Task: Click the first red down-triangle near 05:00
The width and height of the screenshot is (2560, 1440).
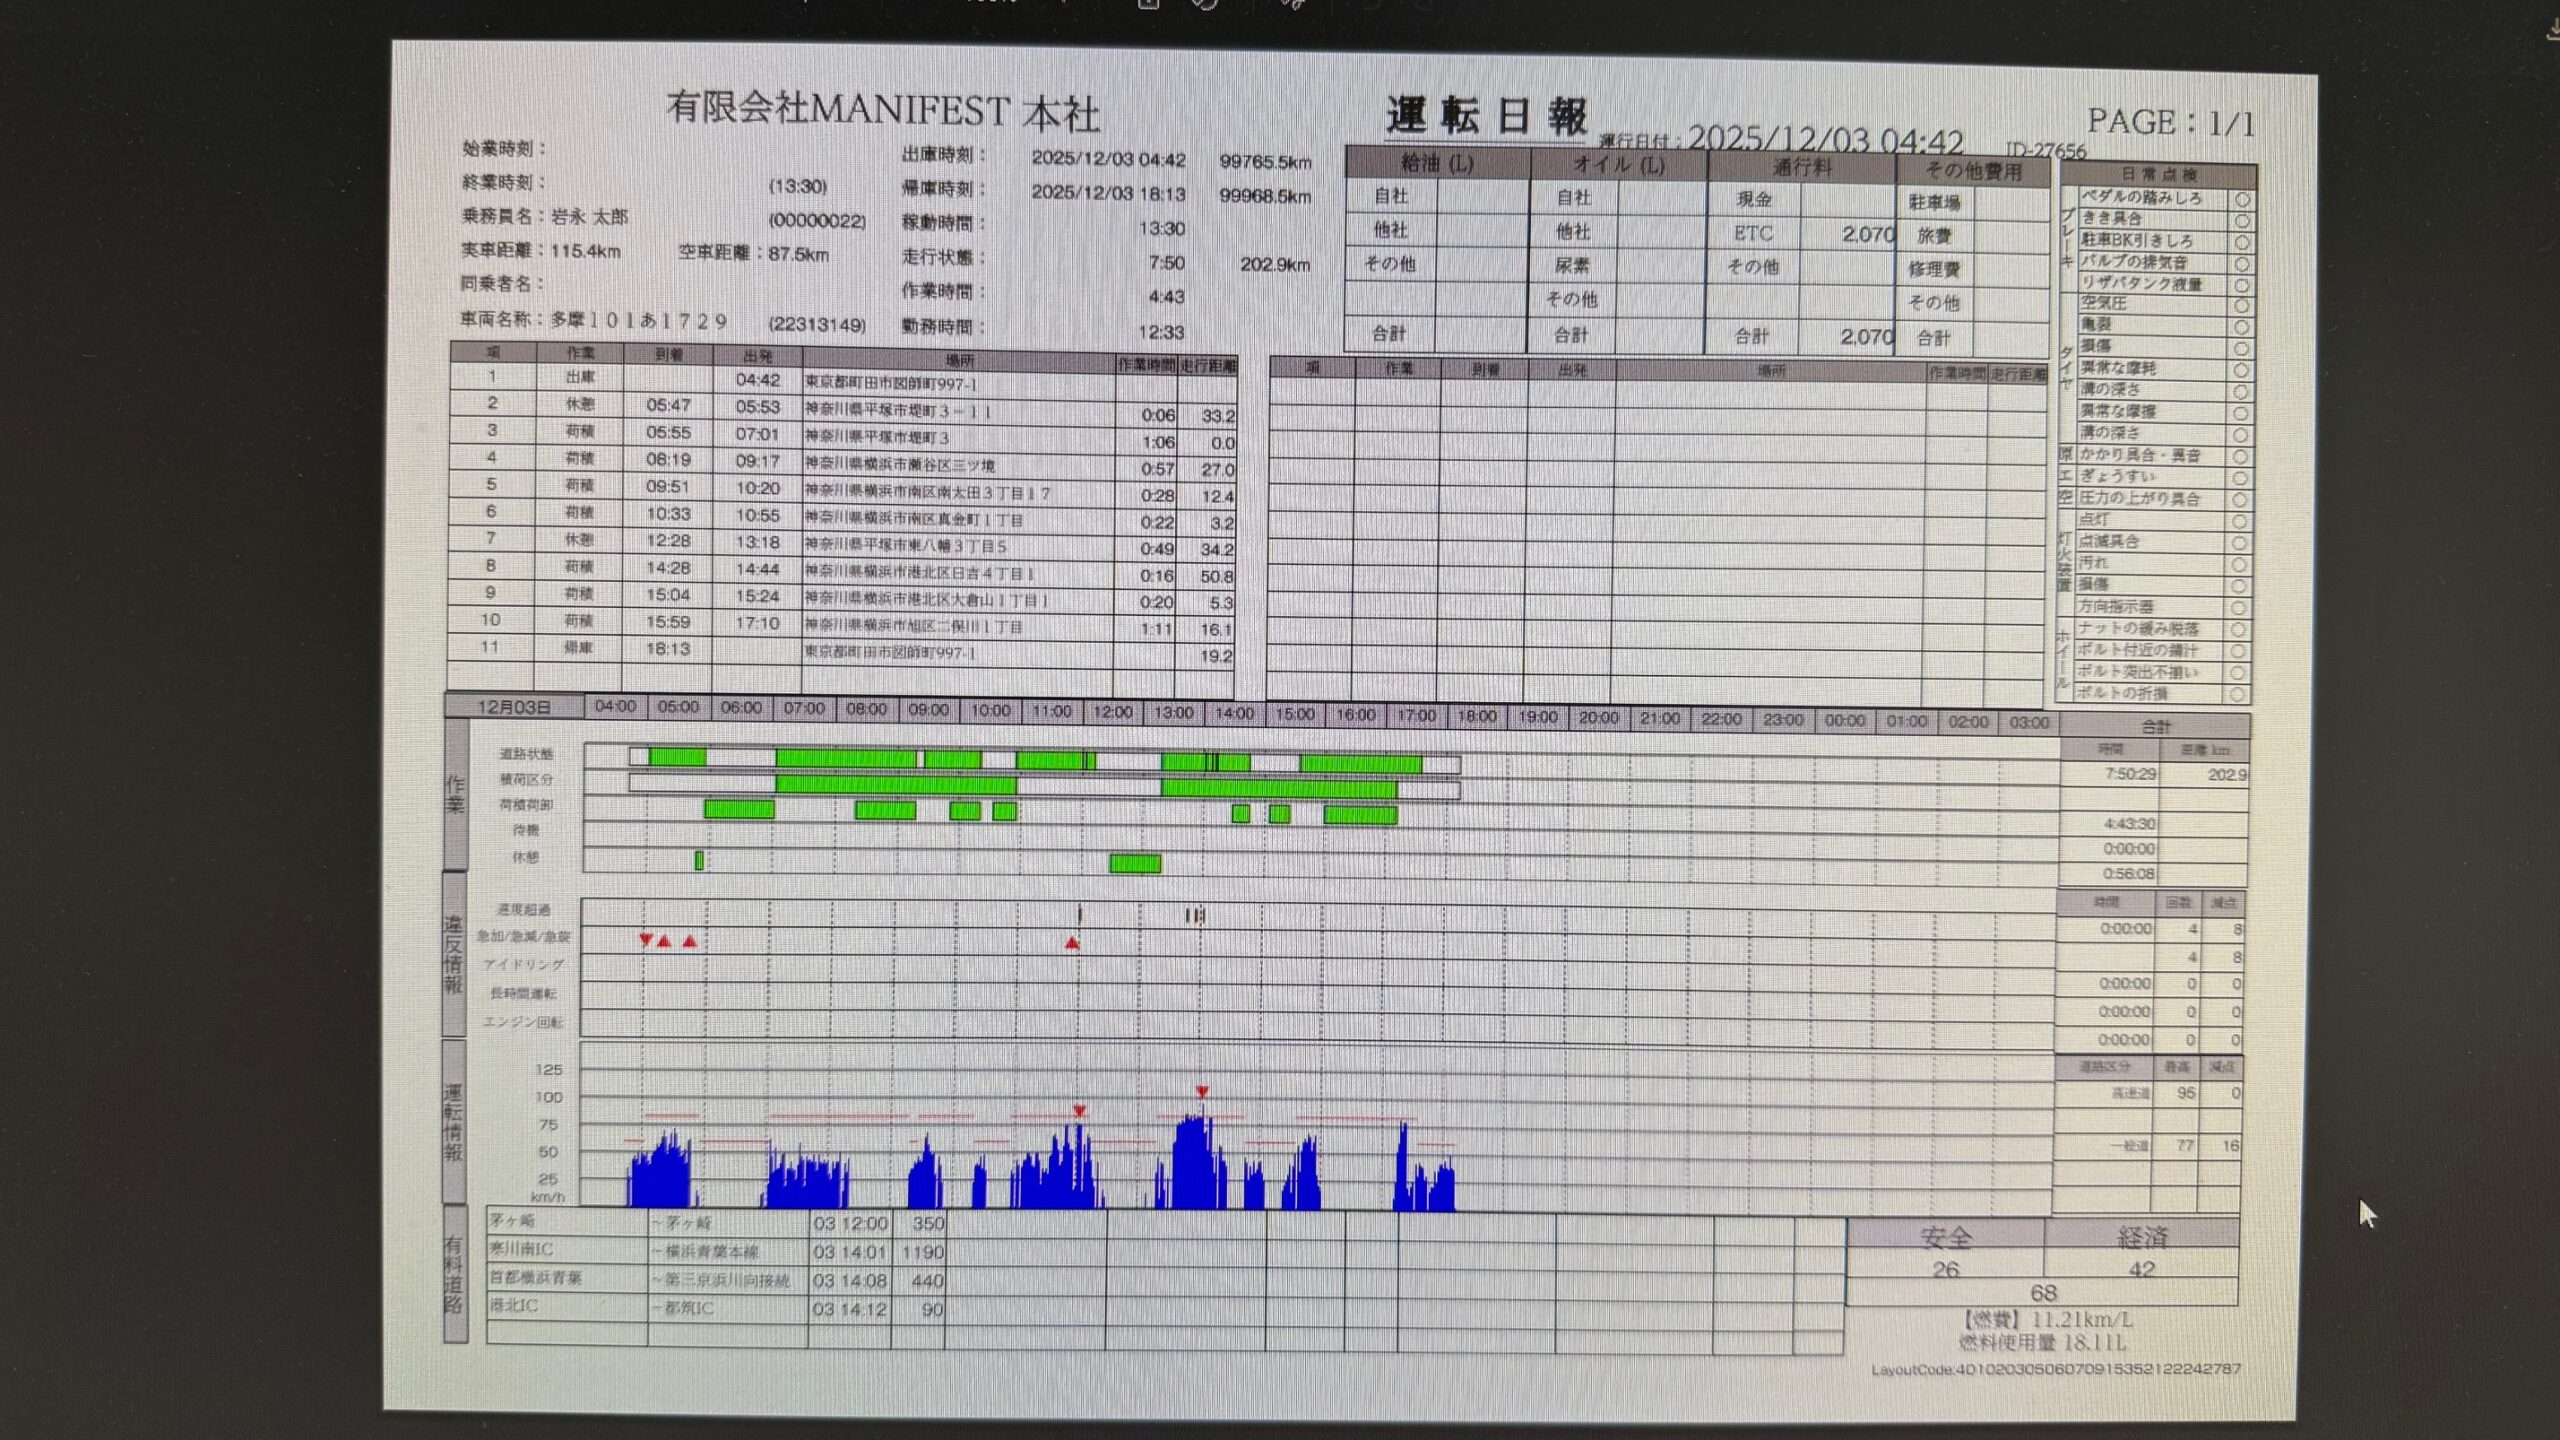Action: [646, 940]
